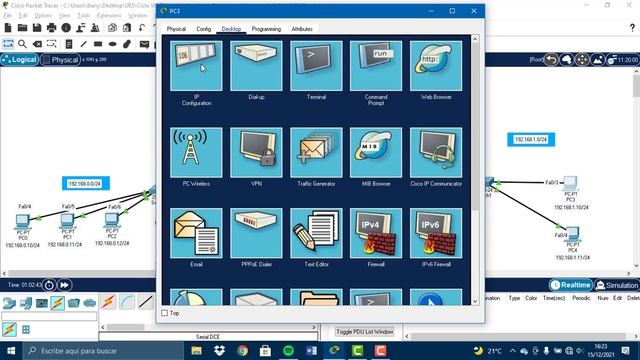Select the Place Note tool
This screenshot has width=640, height=360.
[x=69, y=44]
